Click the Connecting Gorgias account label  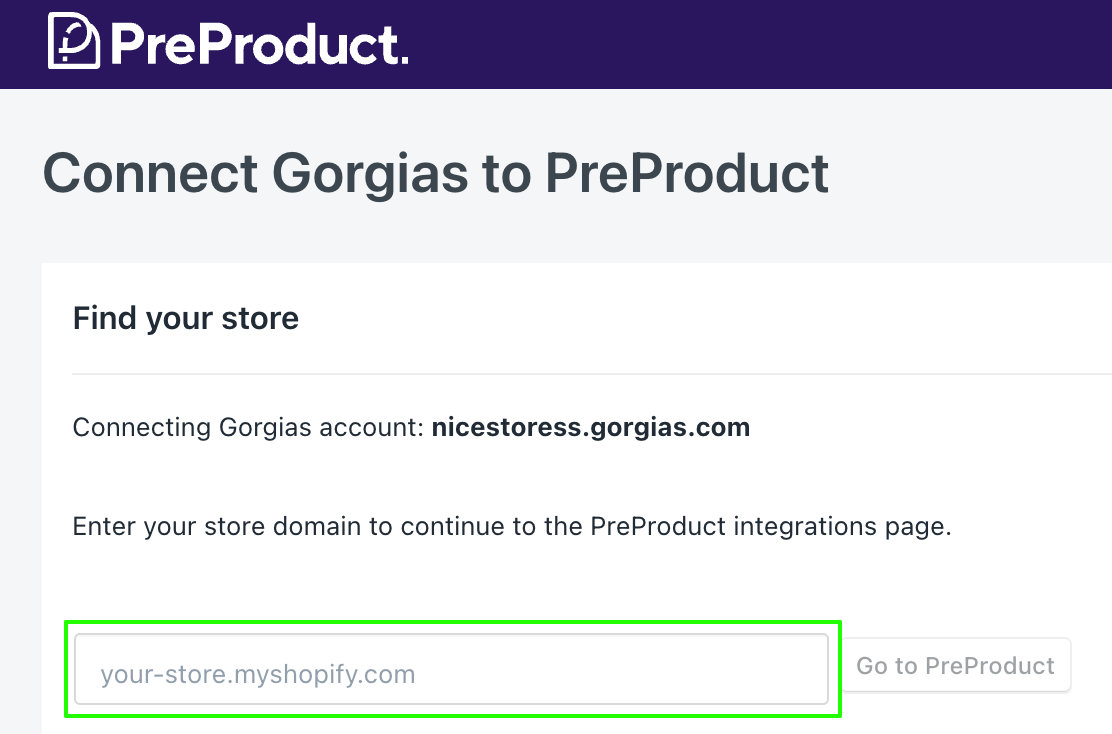(x=248, y=429)
